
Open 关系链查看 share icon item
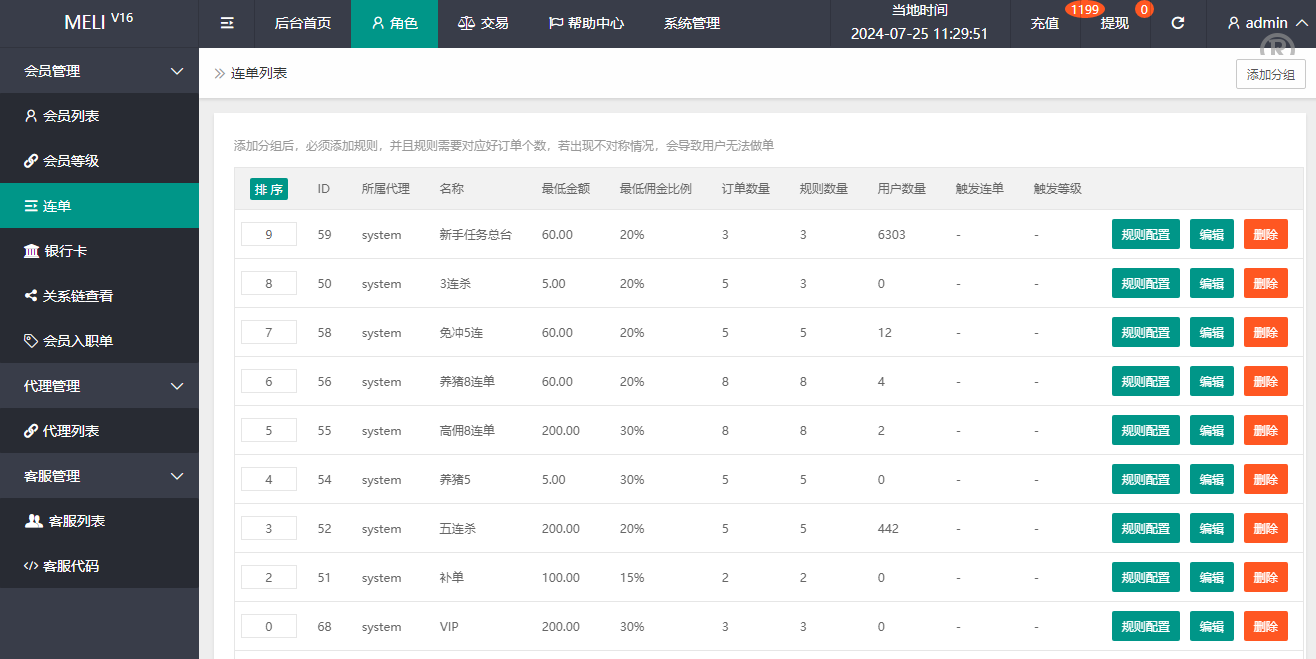(x=68, y=296)
